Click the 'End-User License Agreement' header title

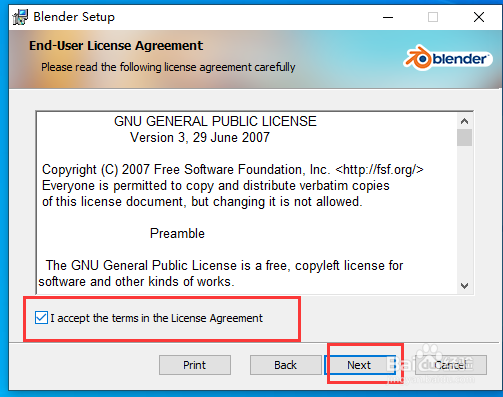[116, 46]
